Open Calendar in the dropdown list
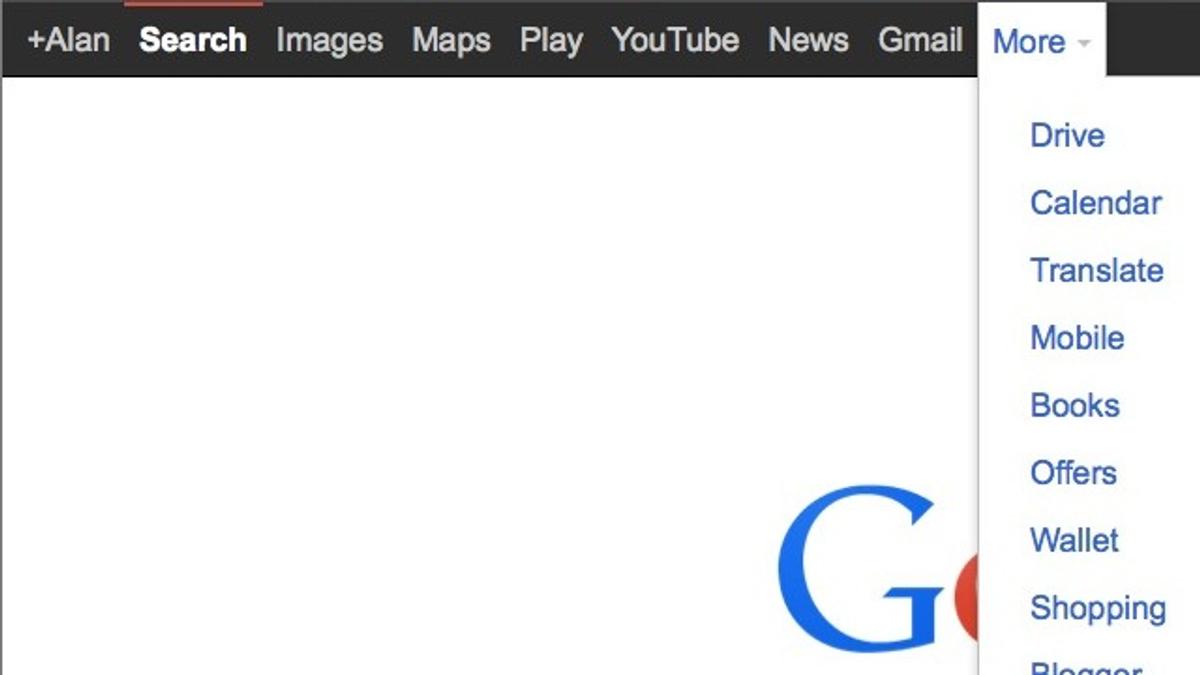1200x675 pixels. (x=1096, y=203)
